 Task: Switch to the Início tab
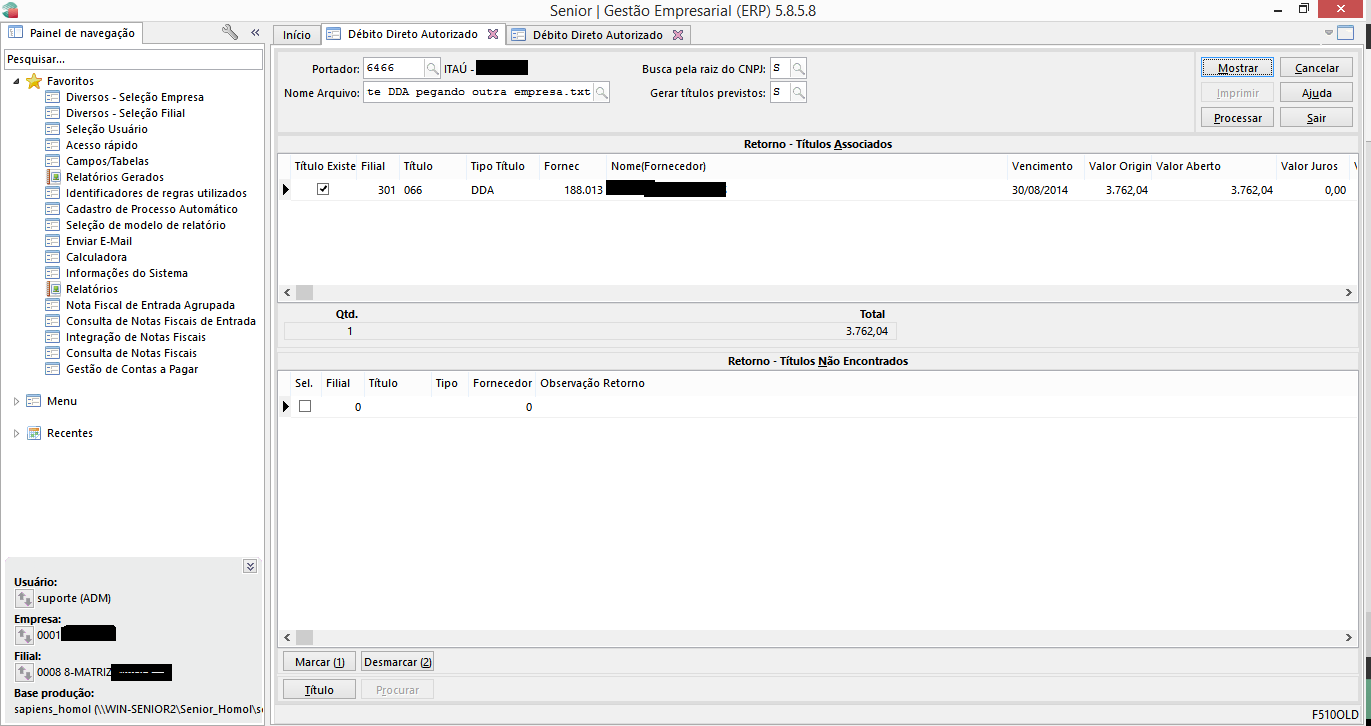(x=296, y=35)
